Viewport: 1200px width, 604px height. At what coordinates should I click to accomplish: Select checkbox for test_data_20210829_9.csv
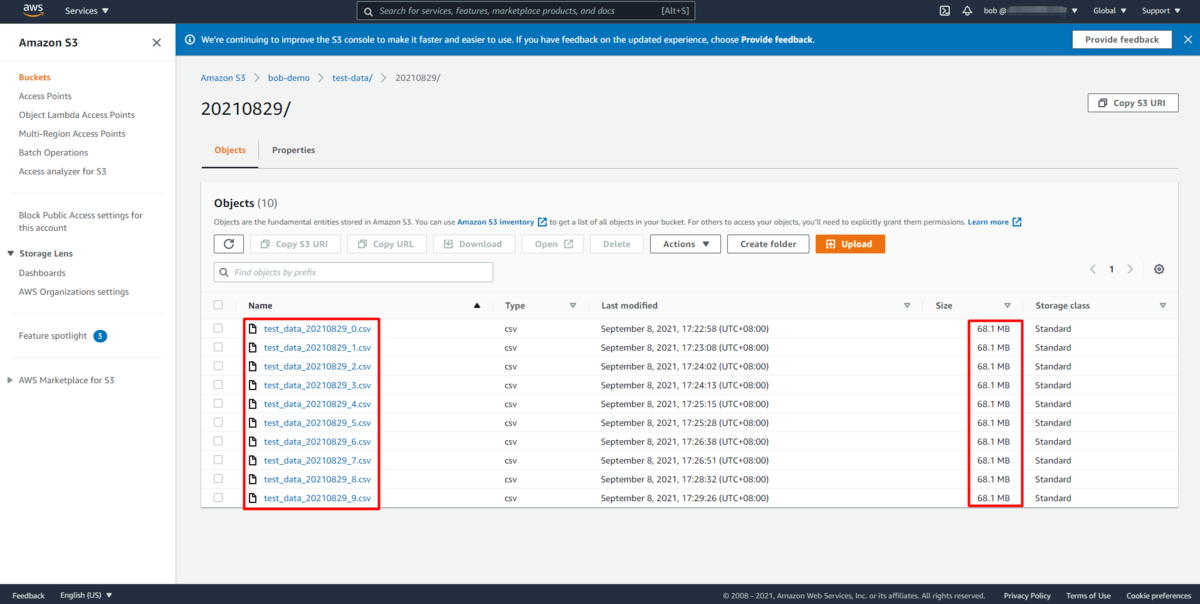[219, 498]
